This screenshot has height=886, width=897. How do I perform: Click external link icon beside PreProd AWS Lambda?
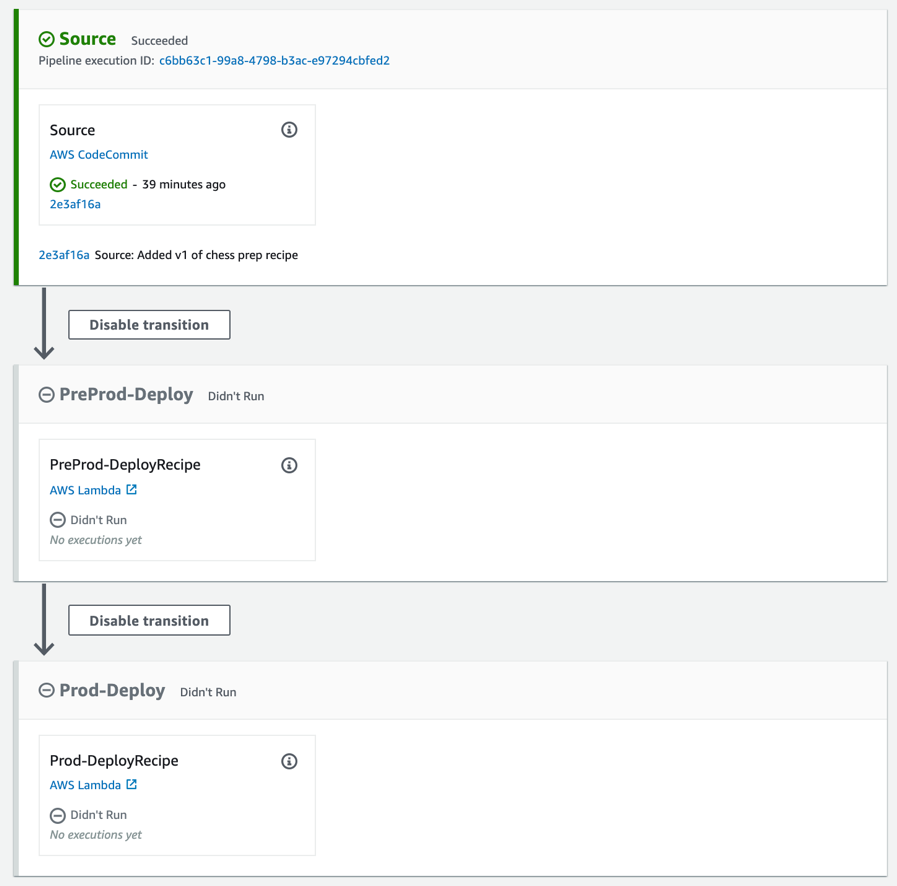click(x=132, y=490)
